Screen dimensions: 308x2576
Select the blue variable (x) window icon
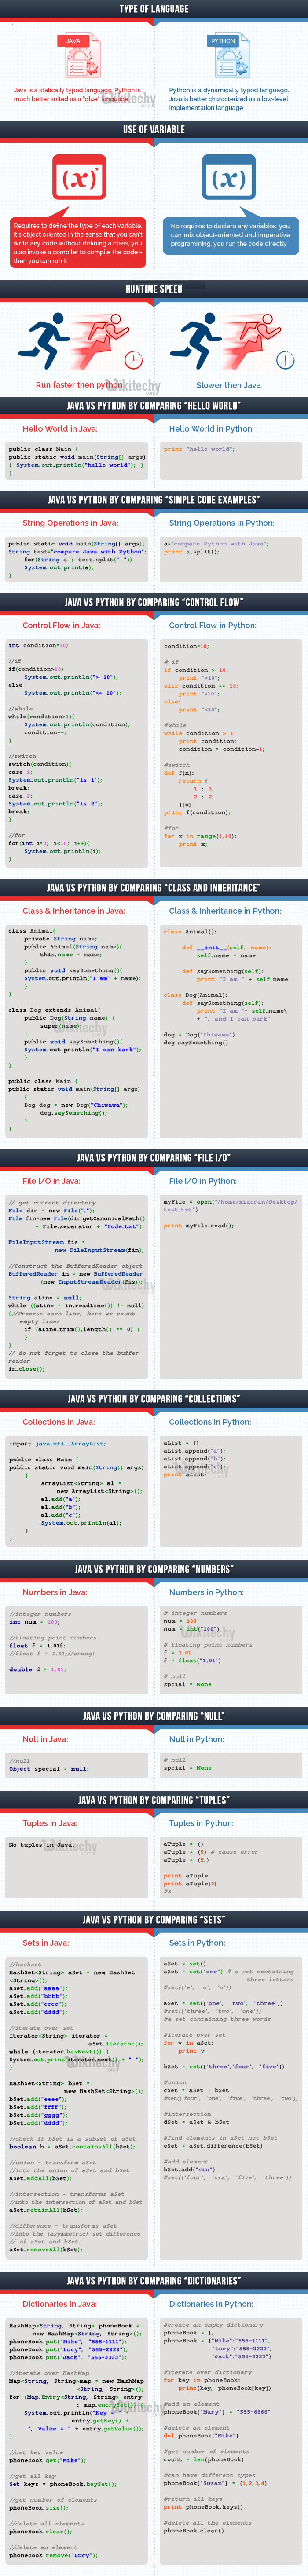click(229, 179)
